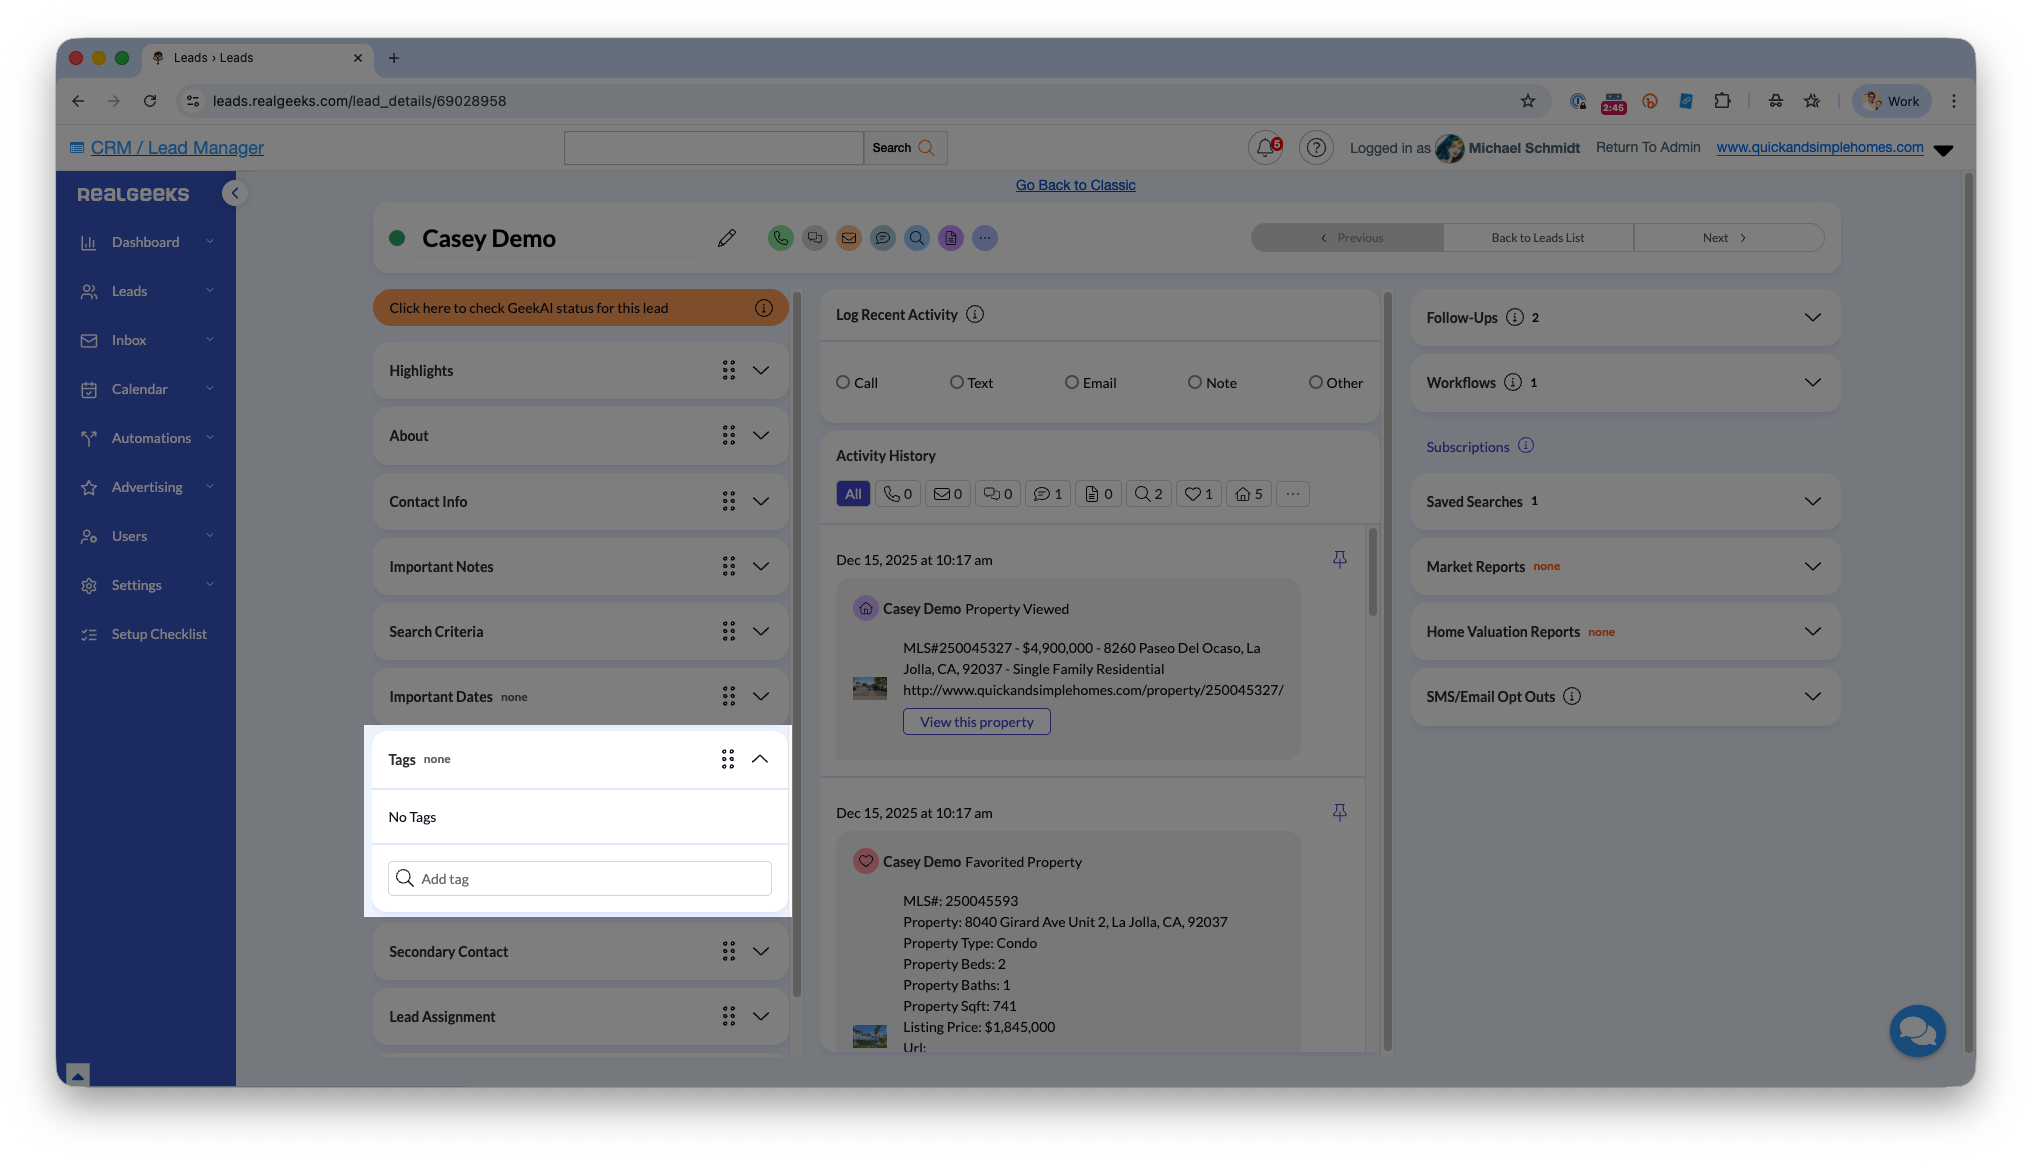Open the notifications bell
The height and width of the screenshot is (1161, 2032).
1265,148
